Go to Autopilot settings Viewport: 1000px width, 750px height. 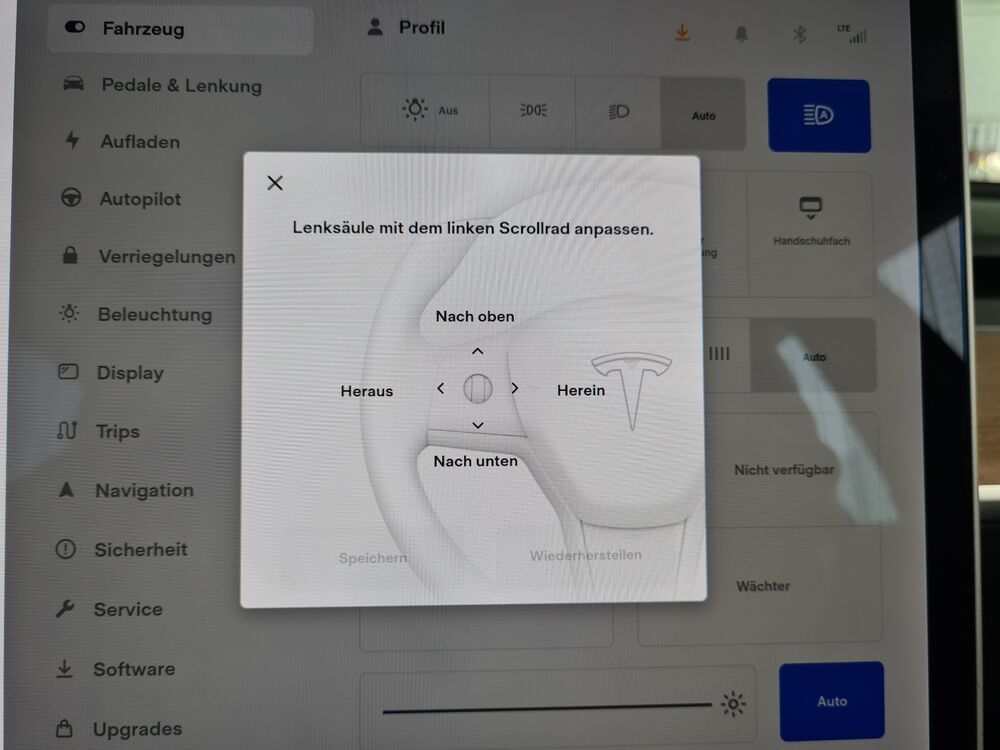[x=139, y=199]
